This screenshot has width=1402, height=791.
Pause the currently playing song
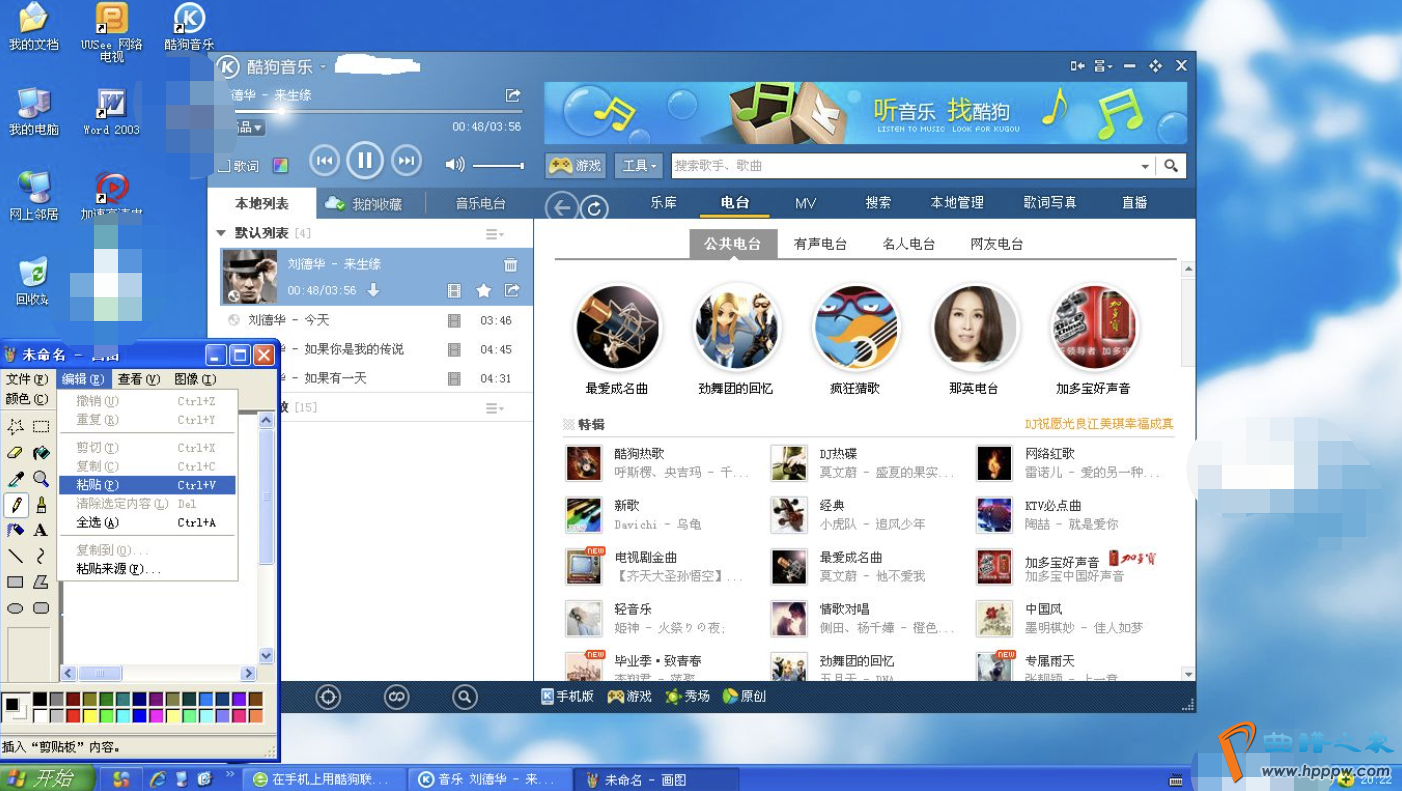tap(365, 160)
